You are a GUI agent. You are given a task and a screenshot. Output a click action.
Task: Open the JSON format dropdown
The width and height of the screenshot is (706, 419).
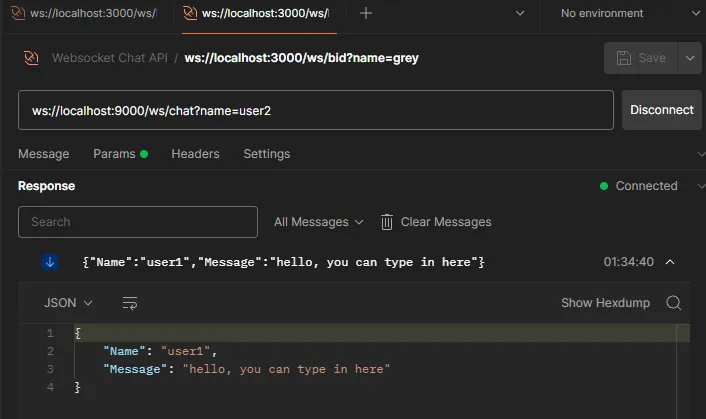pos(68,303)
